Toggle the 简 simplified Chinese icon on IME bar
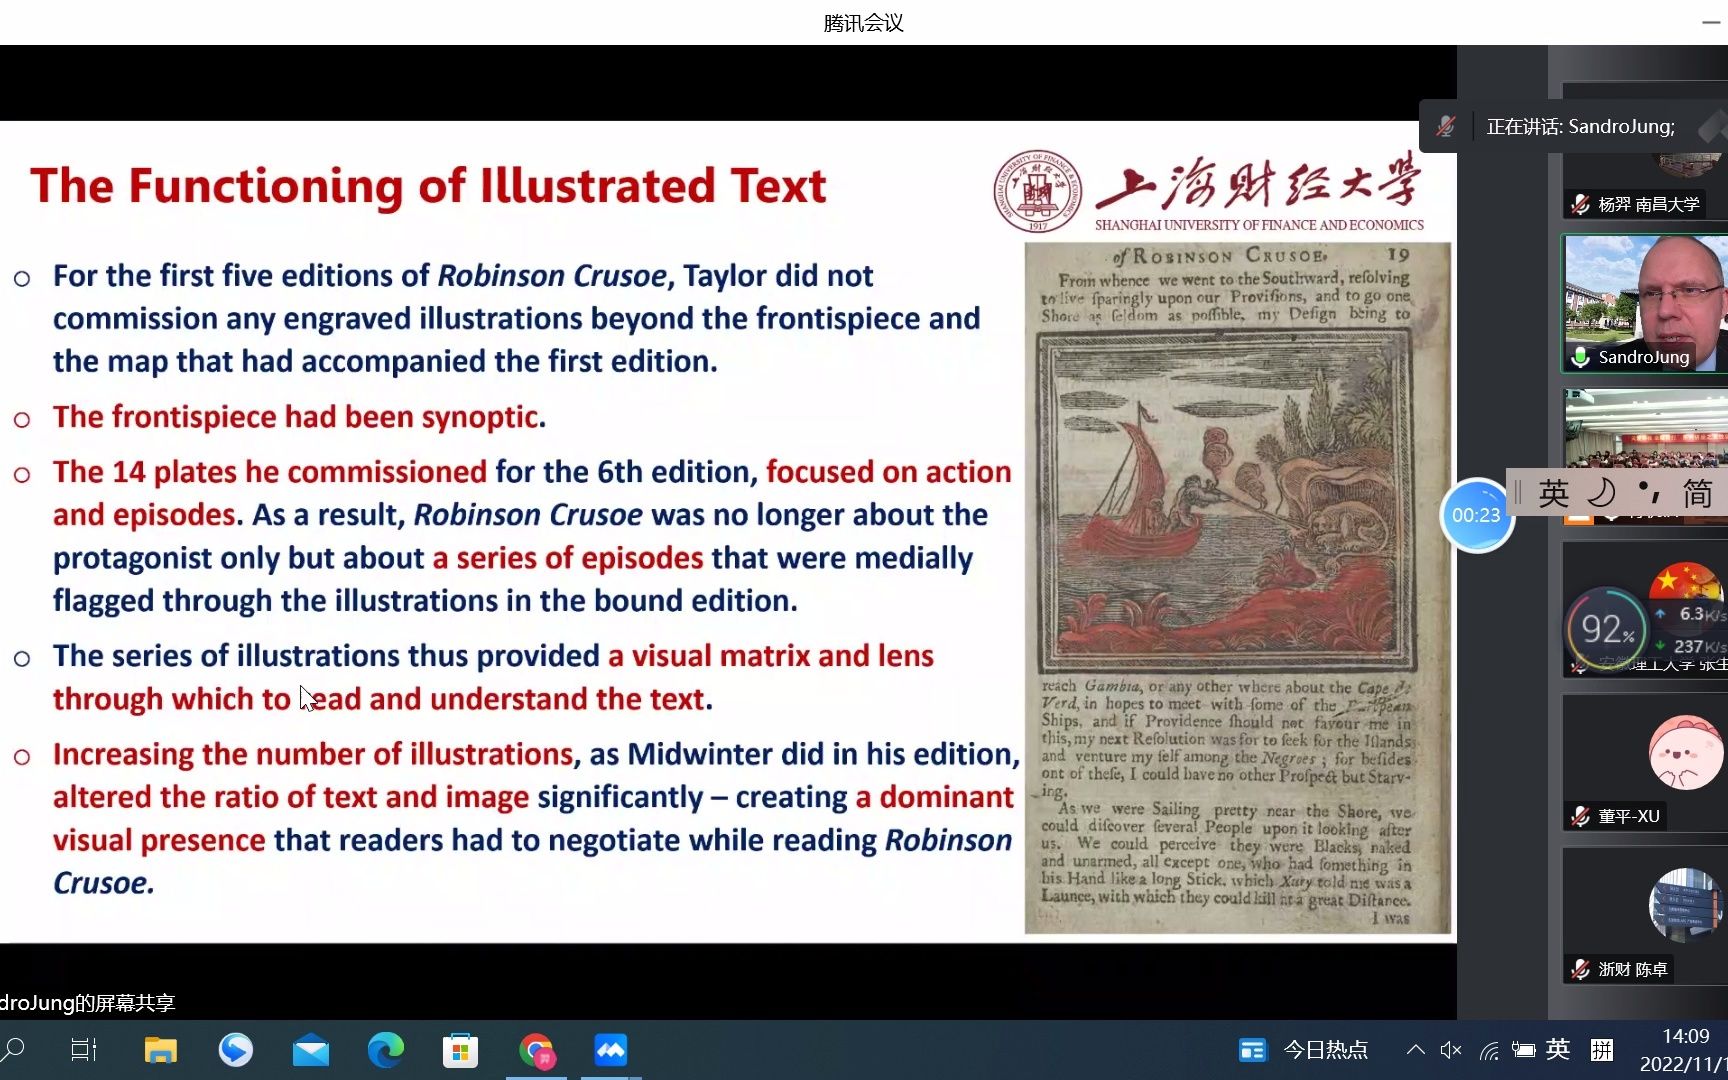The height and width of the screenshot is (1080, 1728). (1697, 493)
